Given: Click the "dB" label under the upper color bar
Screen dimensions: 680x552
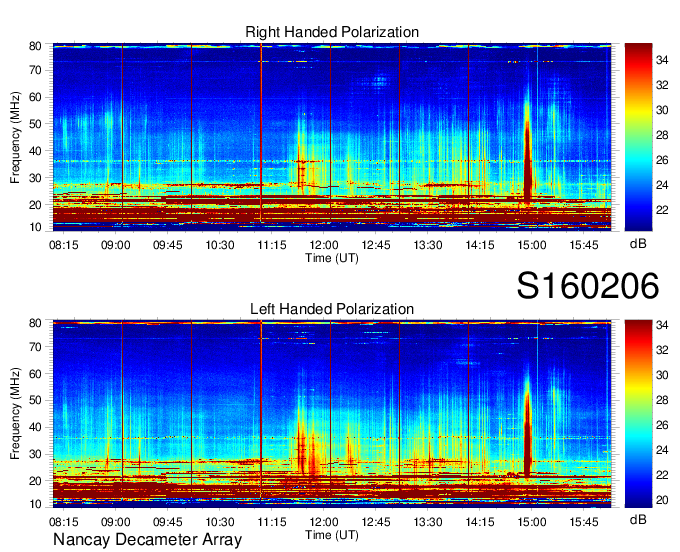Looking at the screenshot, I should point(638,244).
